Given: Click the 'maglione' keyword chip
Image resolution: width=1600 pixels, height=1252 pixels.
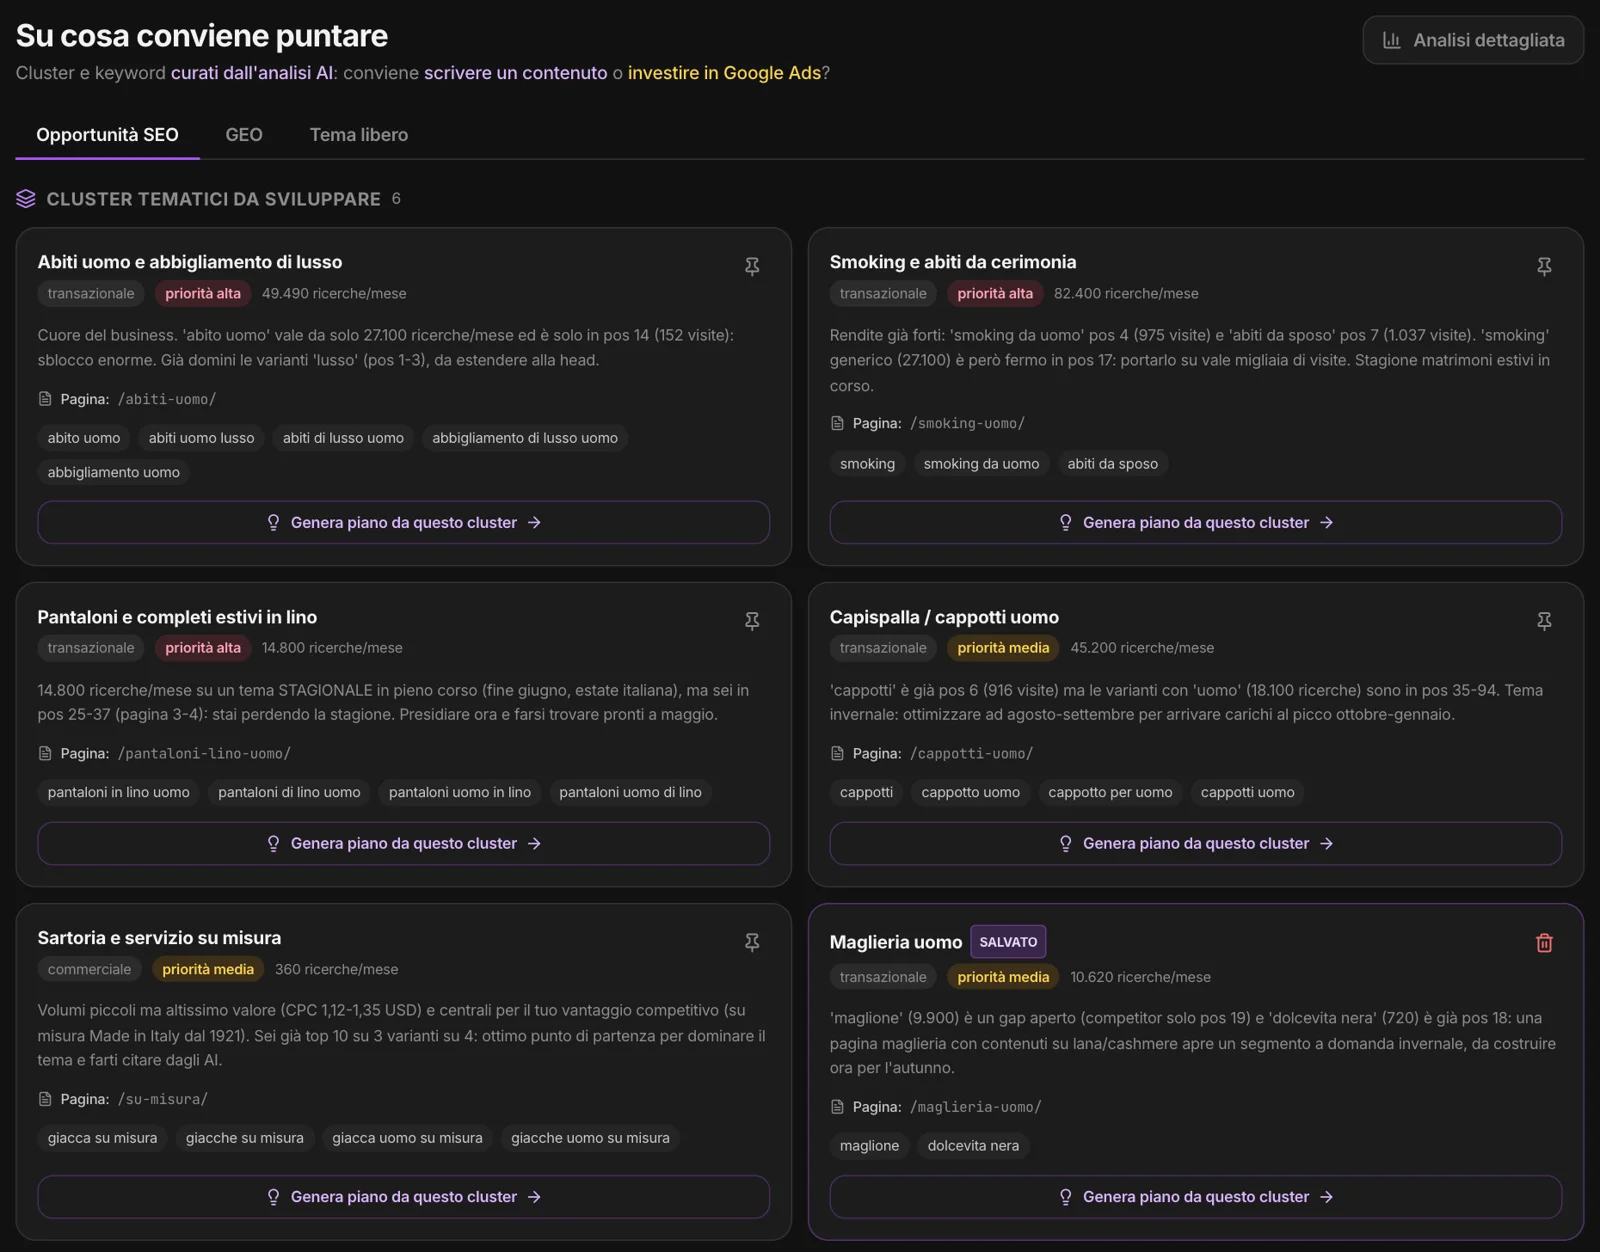Looking at the screenshot, I should pyautogui.click(x=869, y=1146).
